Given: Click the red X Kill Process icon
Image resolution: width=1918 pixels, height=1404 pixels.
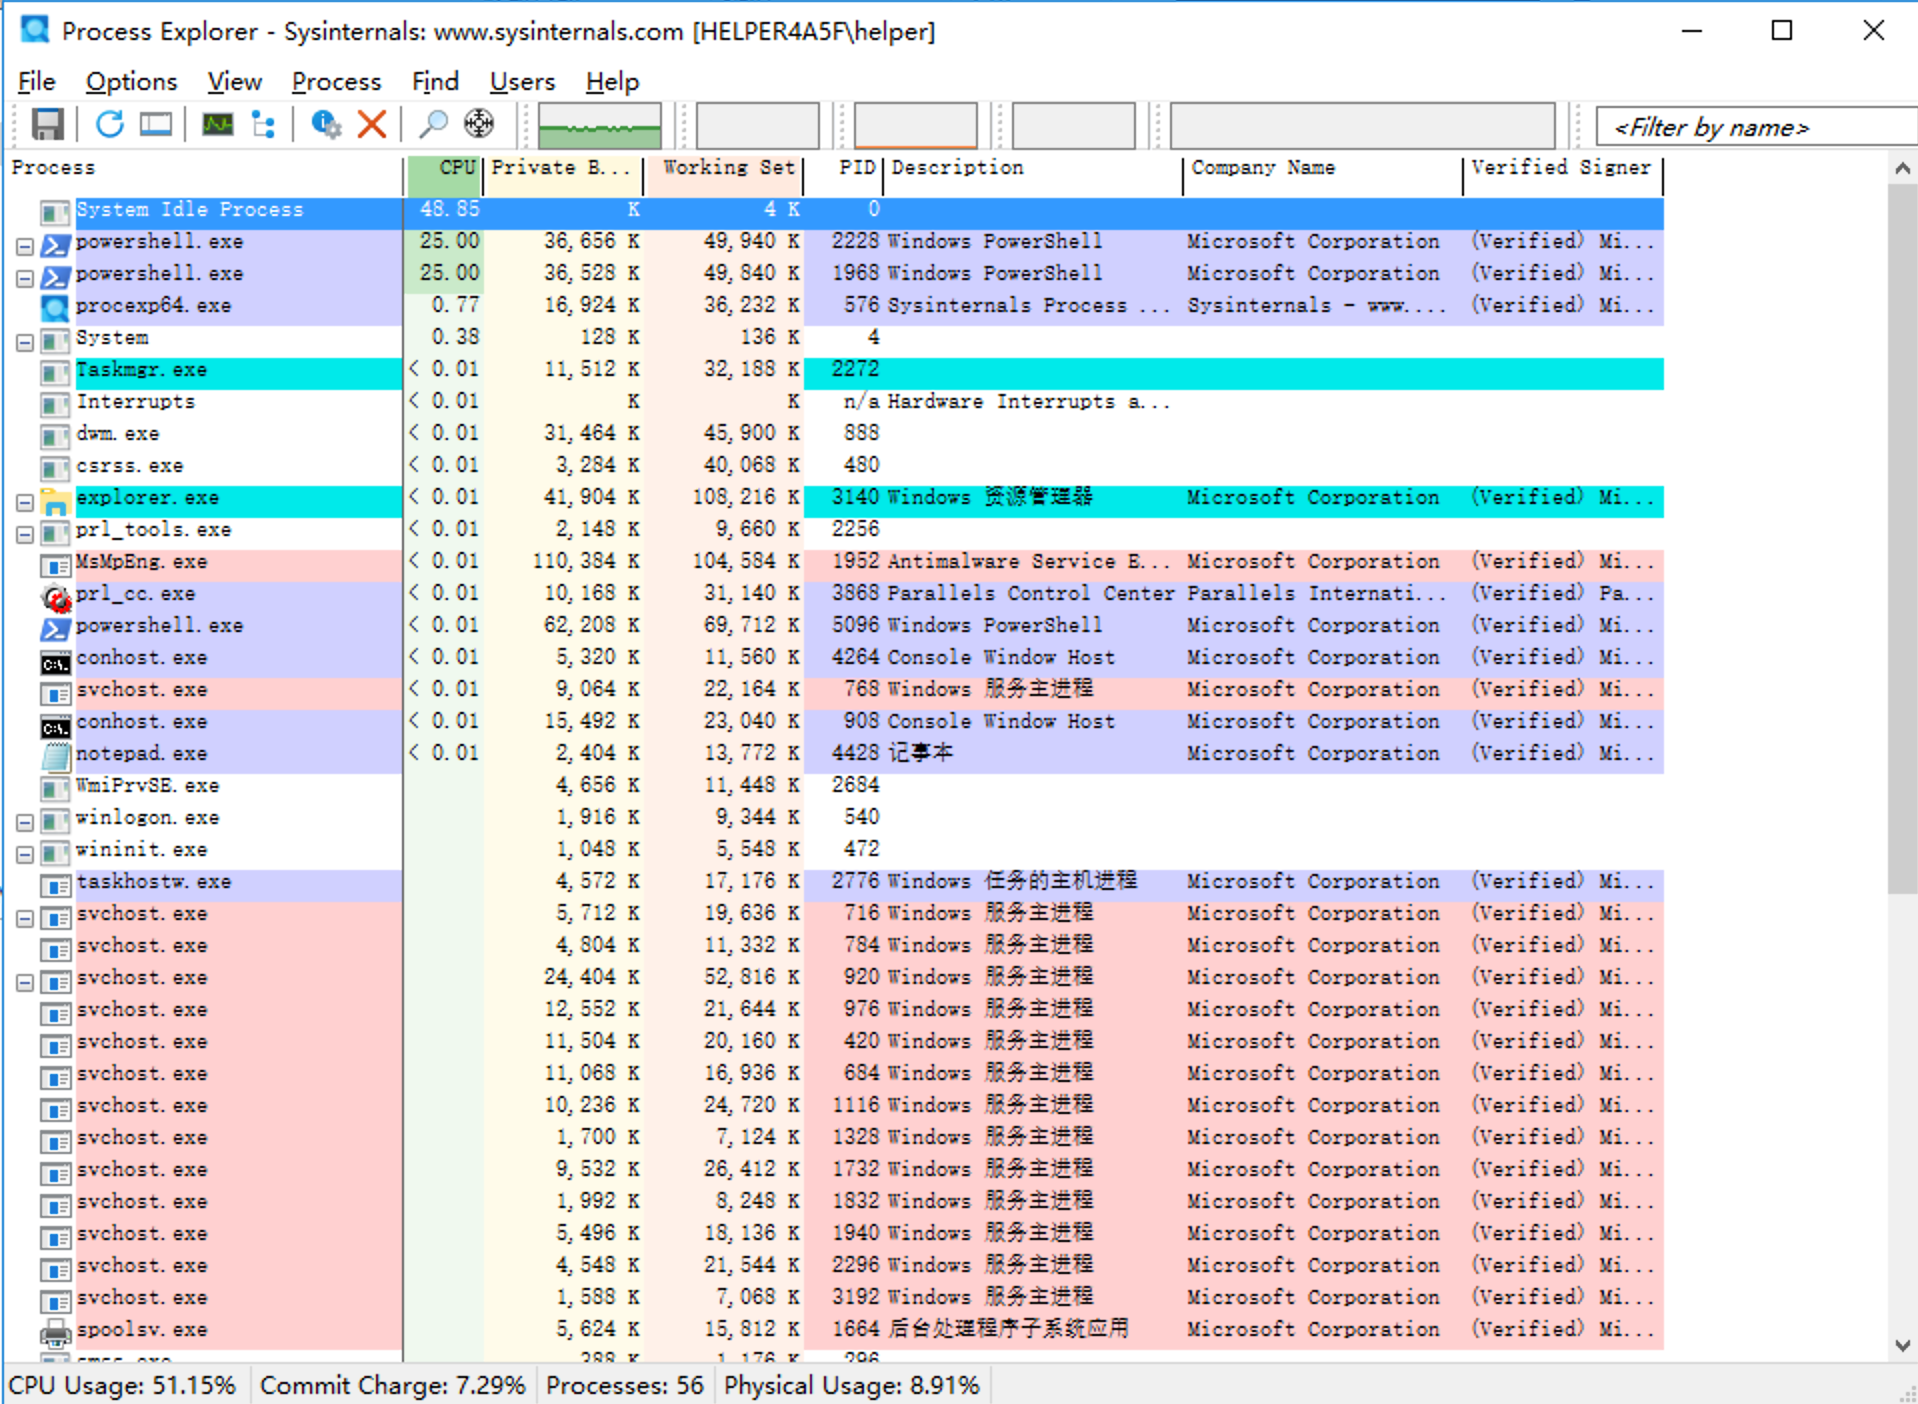Looking at the screenshot, I should [x=372, y=125].
